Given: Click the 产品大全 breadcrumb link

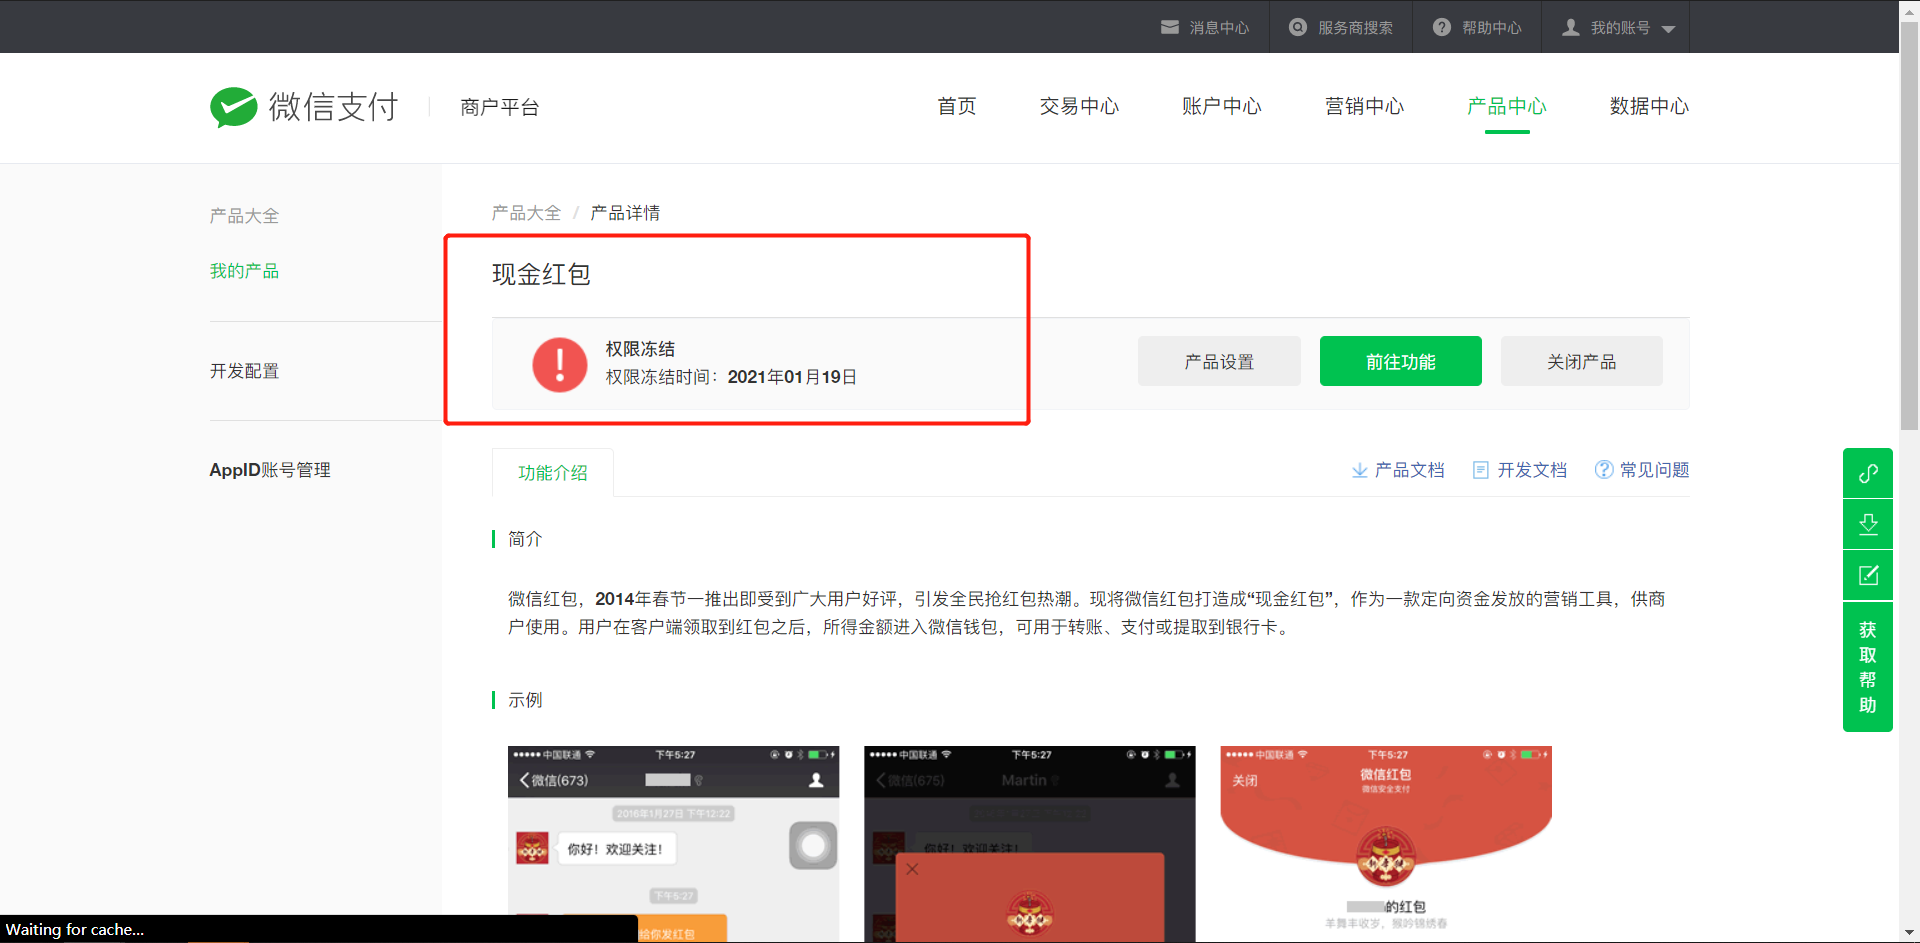Looking at the screenshot, I should 526,213.
